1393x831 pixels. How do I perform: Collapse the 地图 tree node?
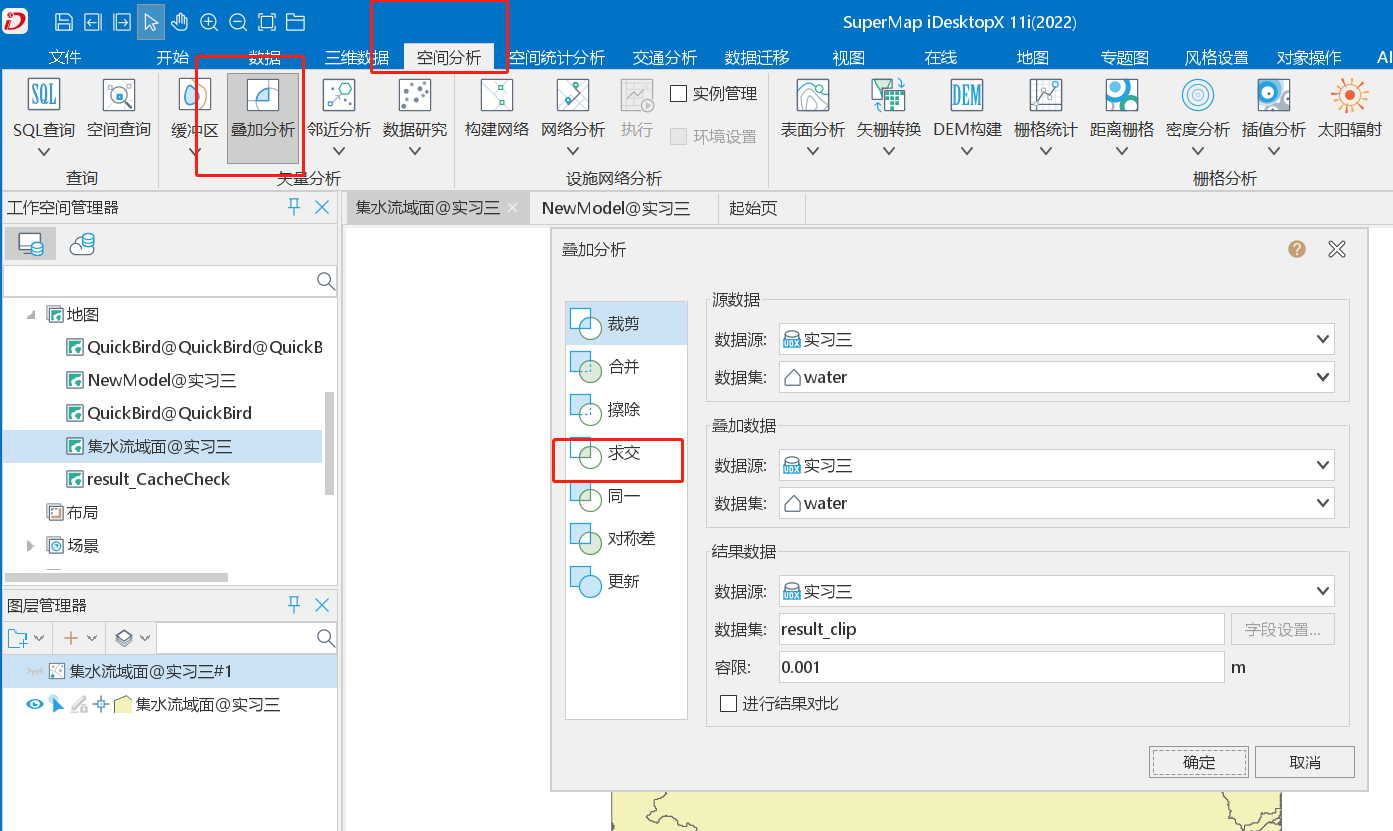coord(31,315)
